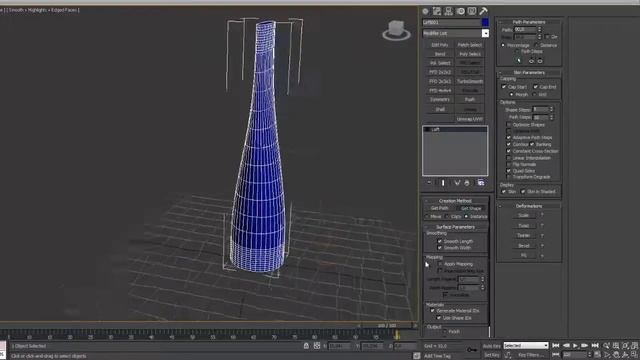Click the Edit Poly modifier button

[440, 45]
